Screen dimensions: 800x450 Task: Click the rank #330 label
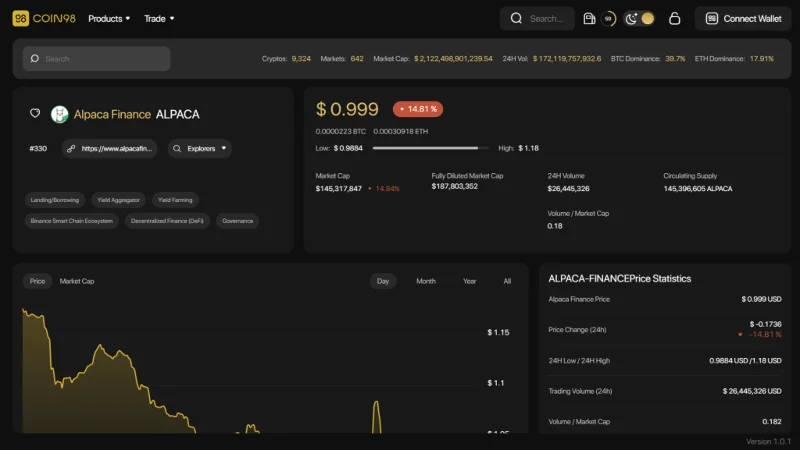pyautogui.click(x=38, y=148)
